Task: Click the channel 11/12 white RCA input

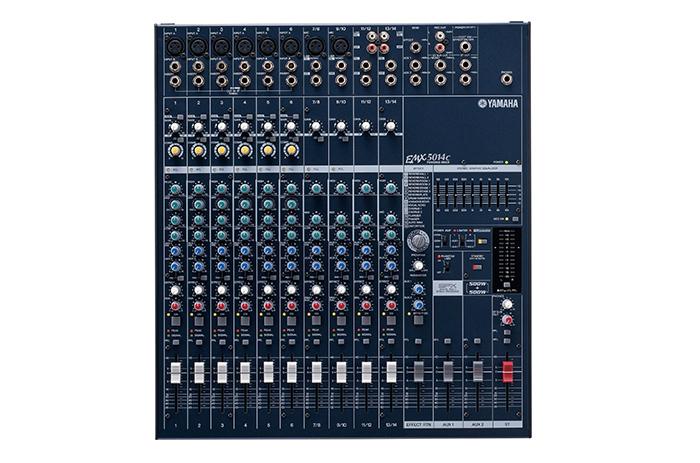Action: click(x=371, y=36)
